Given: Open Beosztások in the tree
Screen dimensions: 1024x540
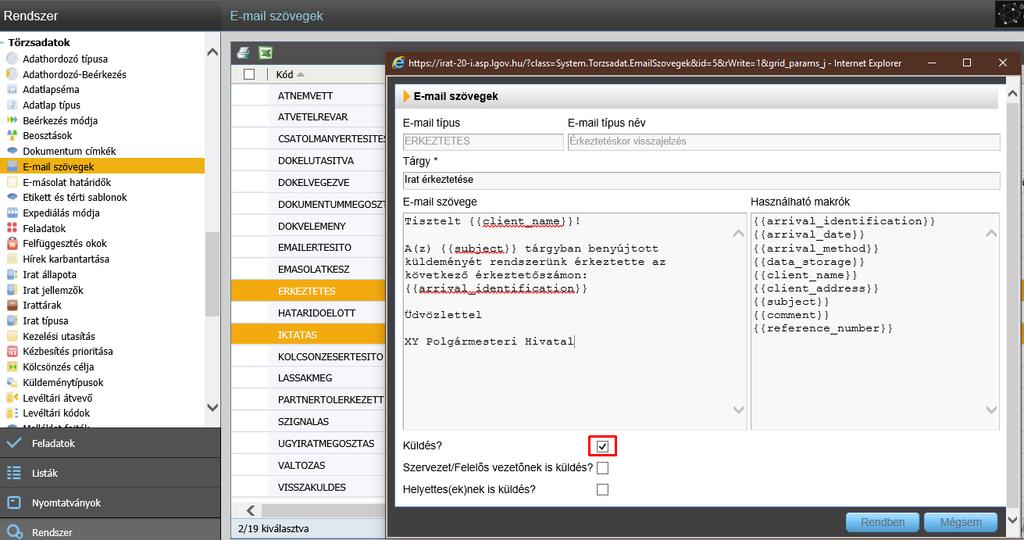Looking at the screenshot, I should click(47, 136).
